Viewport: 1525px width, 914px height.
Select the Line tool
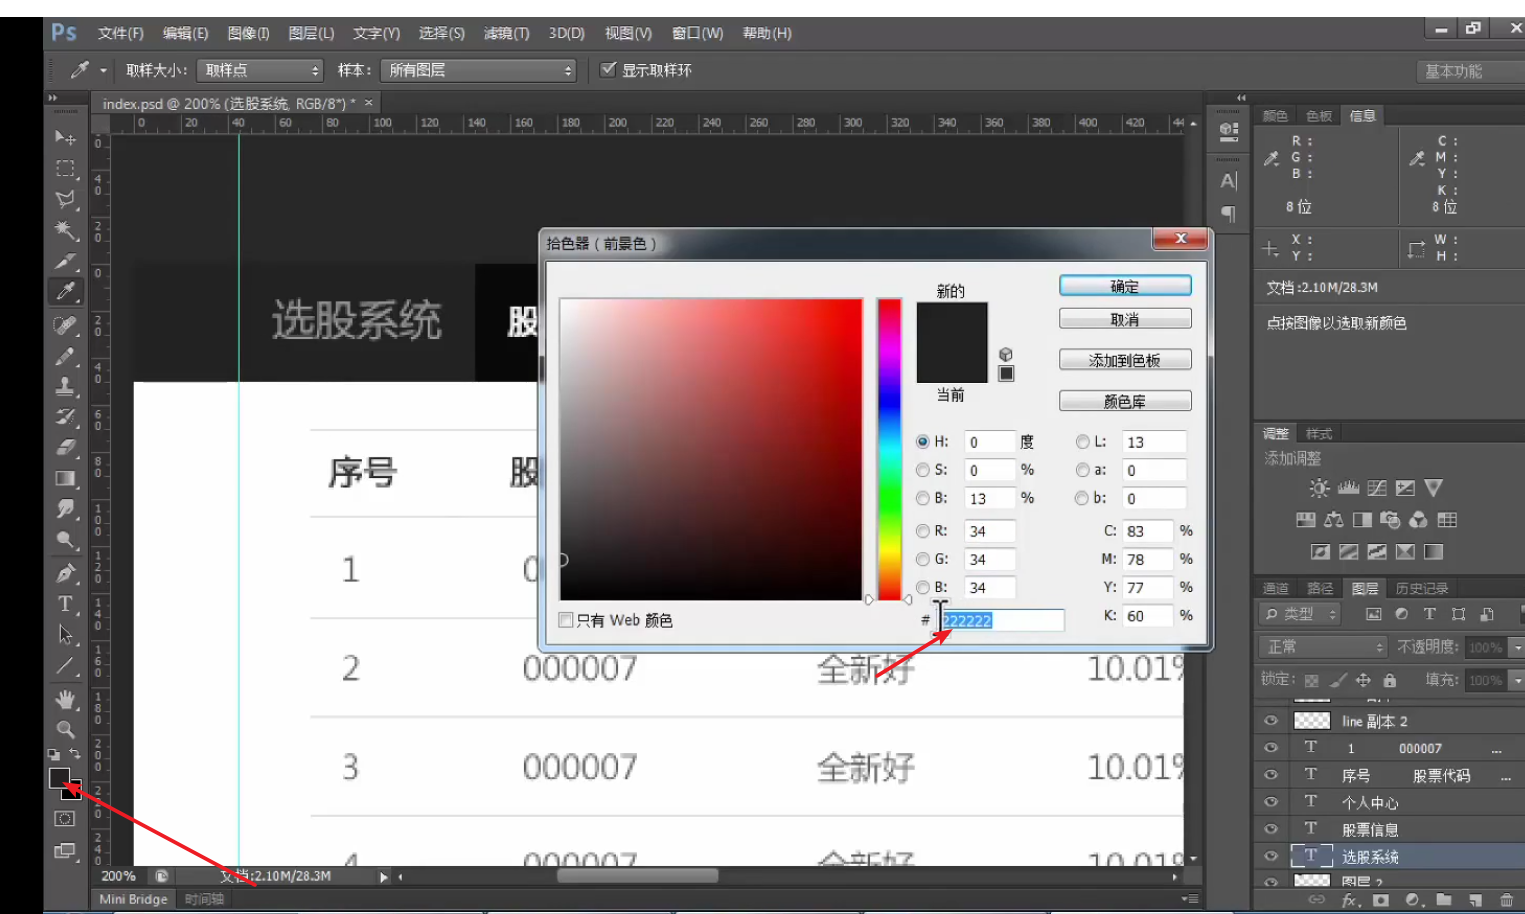click(65, 666)
